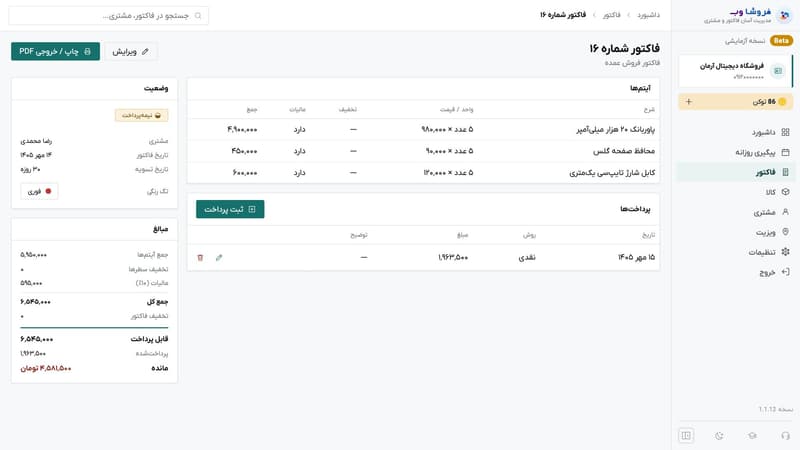Click the ۵ عدد × ۱۲۰,۰۰۰ unit price cell
The image size is (800, 450).
coord(448,173)
